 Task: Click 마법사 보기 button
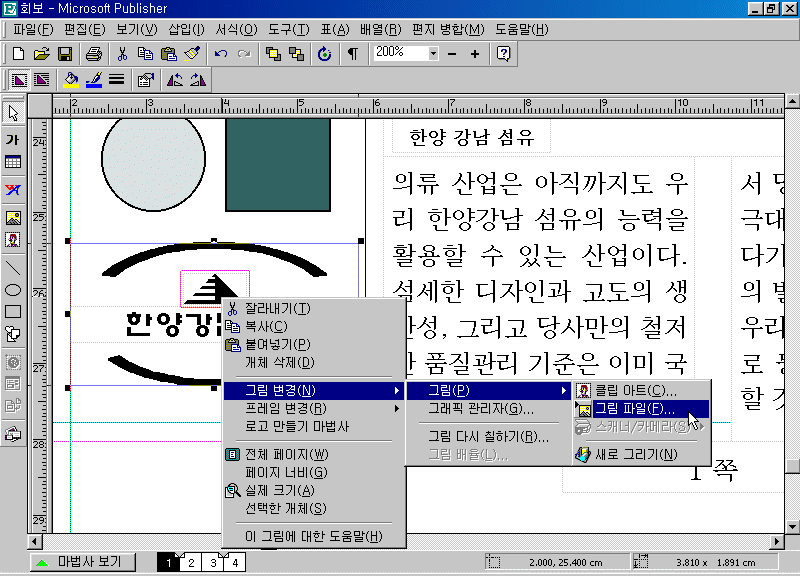click(x=83, y=562)
